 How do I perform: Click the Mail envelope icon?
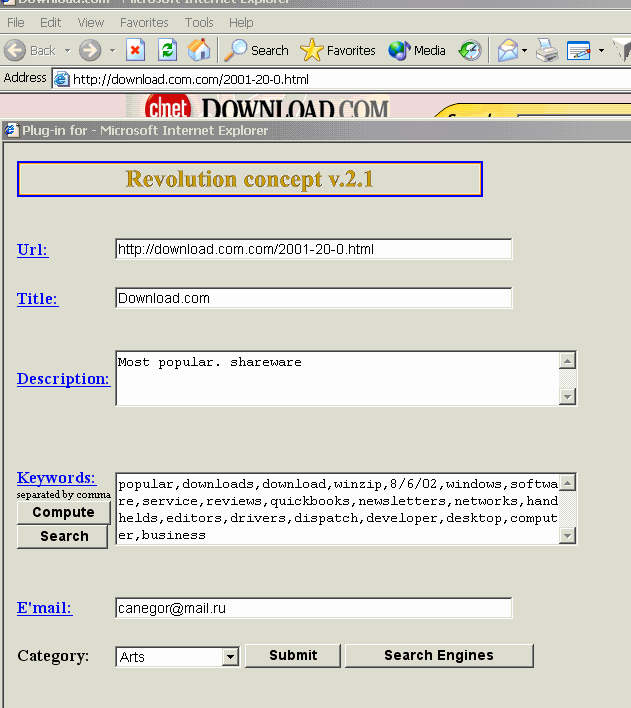508,50
